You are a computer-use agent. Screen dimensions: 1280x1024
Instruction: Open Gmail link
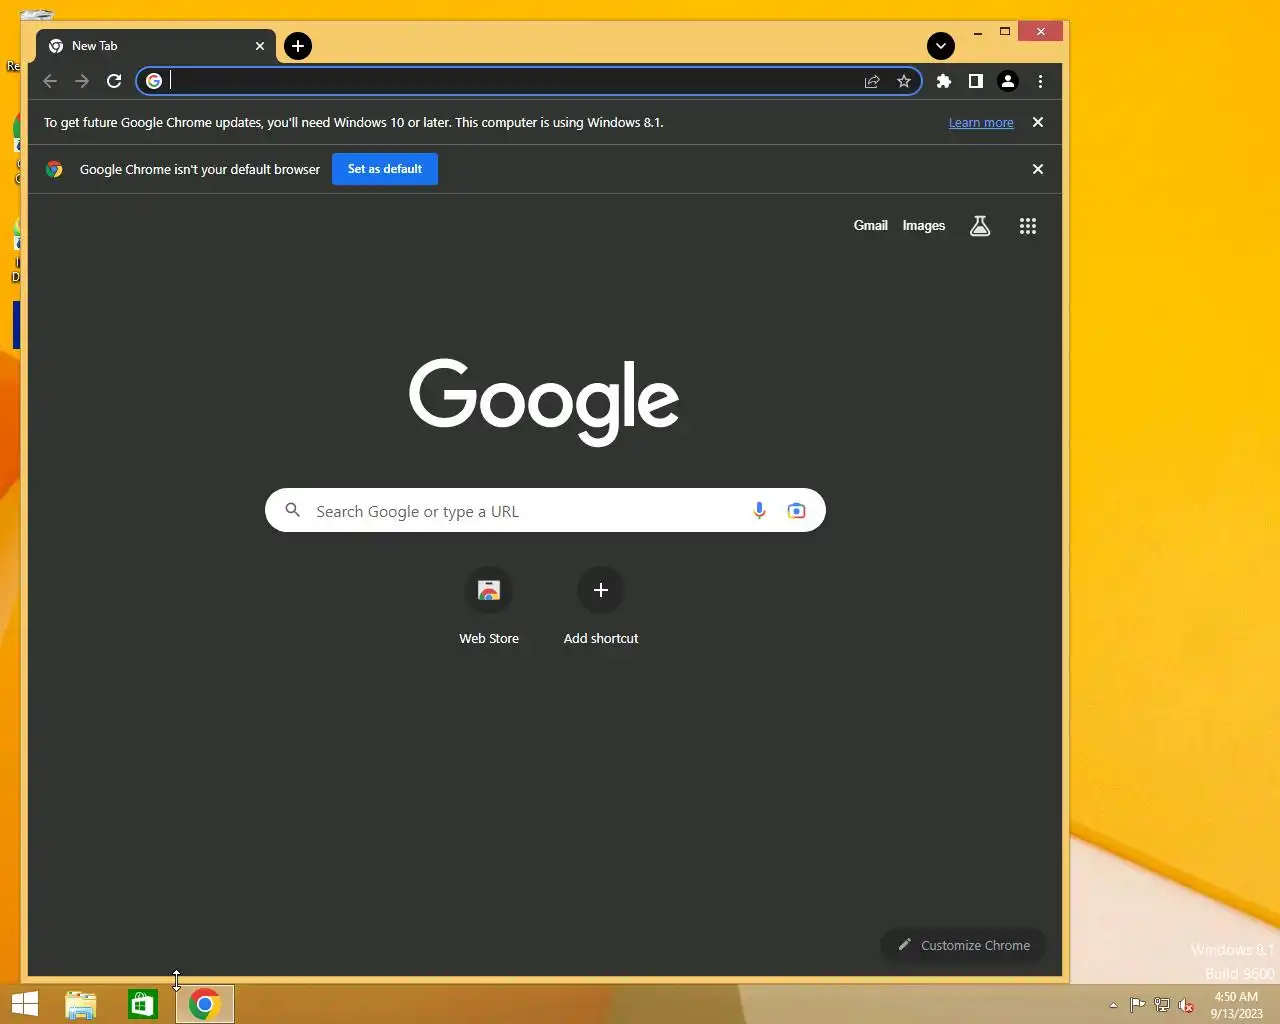(x=871, y=225)
